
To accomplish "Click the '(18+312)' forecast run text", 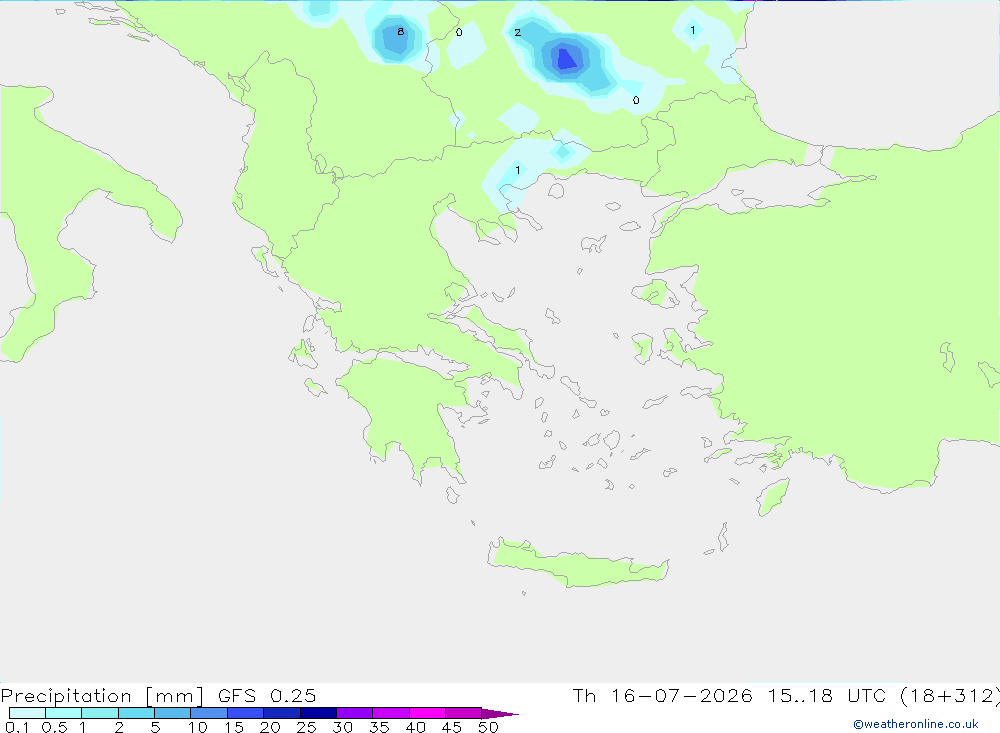I will tap(950, 696).
